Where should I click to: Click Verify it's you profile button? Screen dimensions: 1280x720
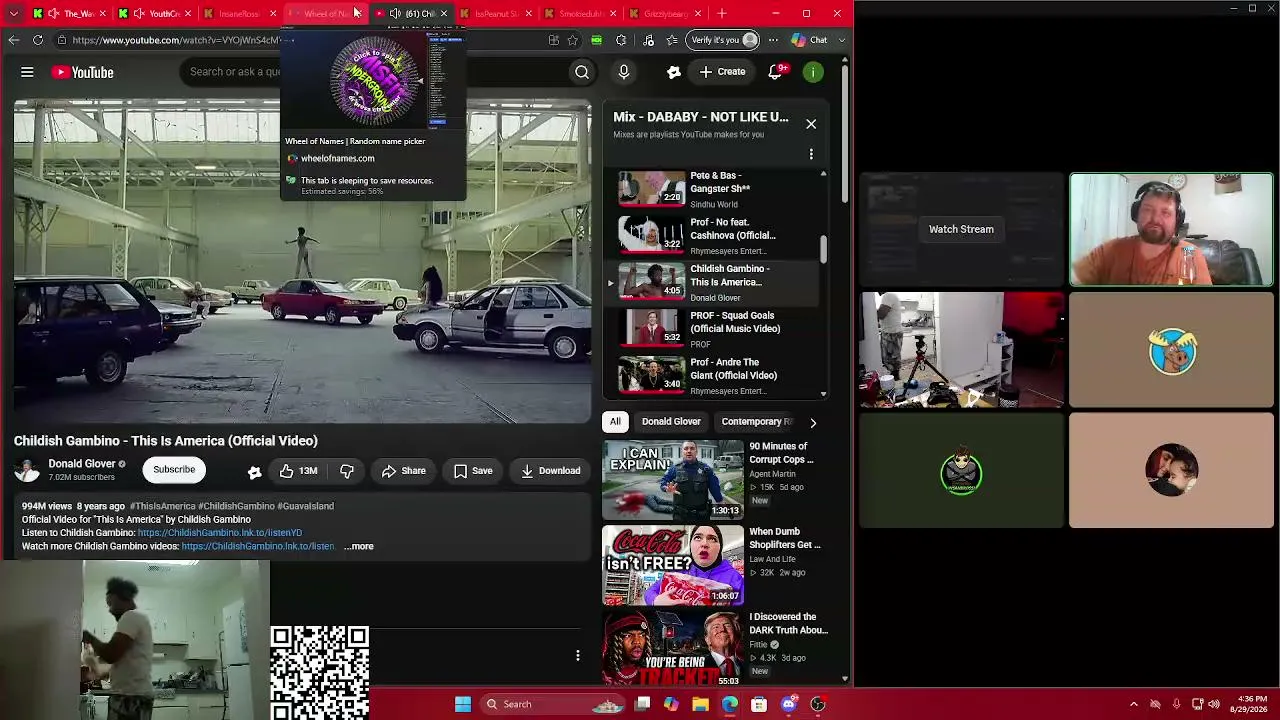(724, 40)
